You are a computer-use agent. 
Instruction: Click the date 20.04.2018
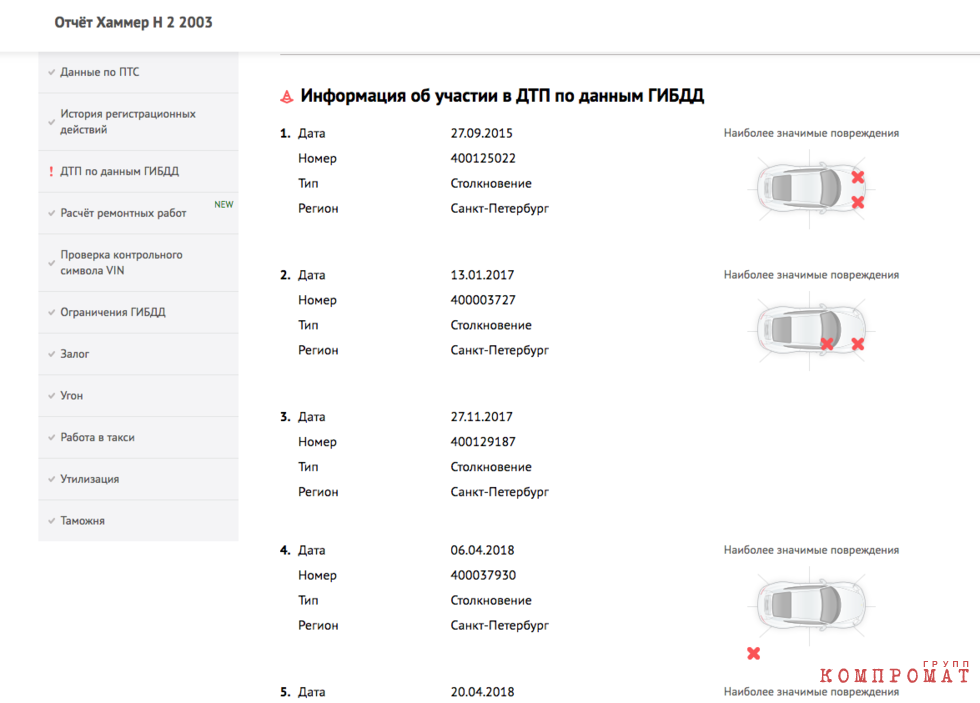[482, 692]
